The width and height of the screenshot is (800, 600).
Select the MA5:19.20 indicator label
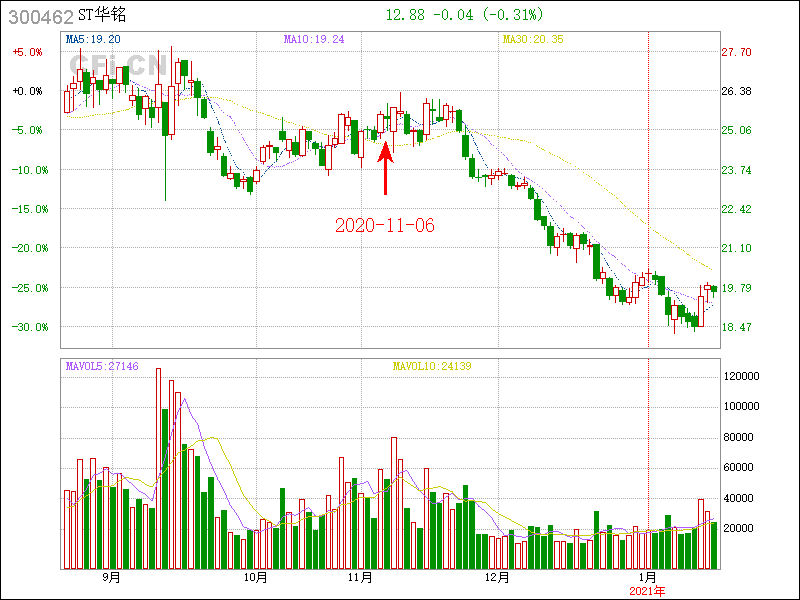tap(92, 40)
